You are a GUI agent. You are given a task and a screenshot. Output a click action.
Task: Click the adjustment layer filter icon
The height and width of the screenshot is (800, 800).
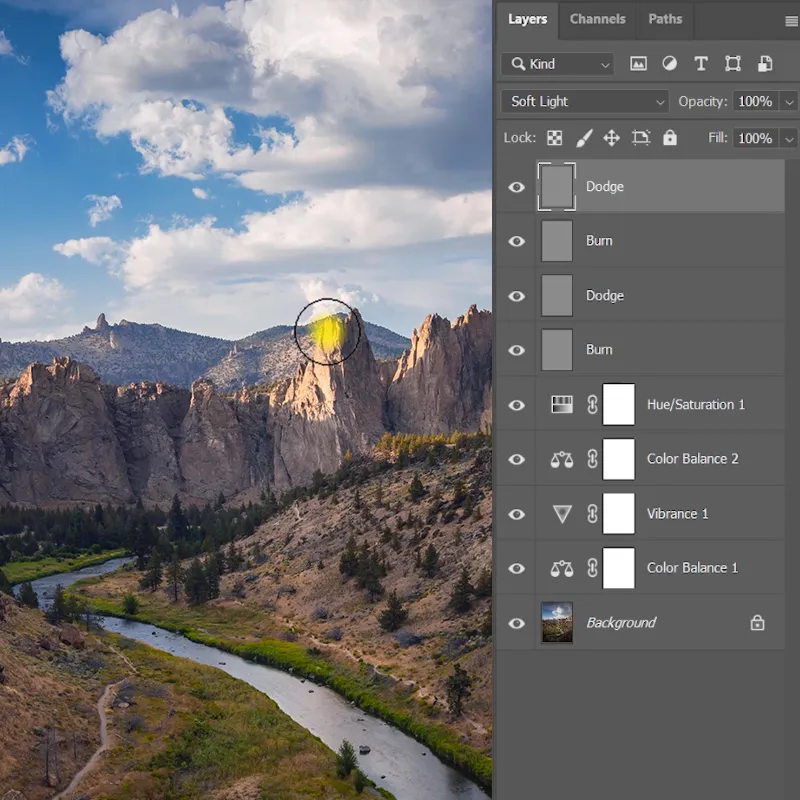669,64
